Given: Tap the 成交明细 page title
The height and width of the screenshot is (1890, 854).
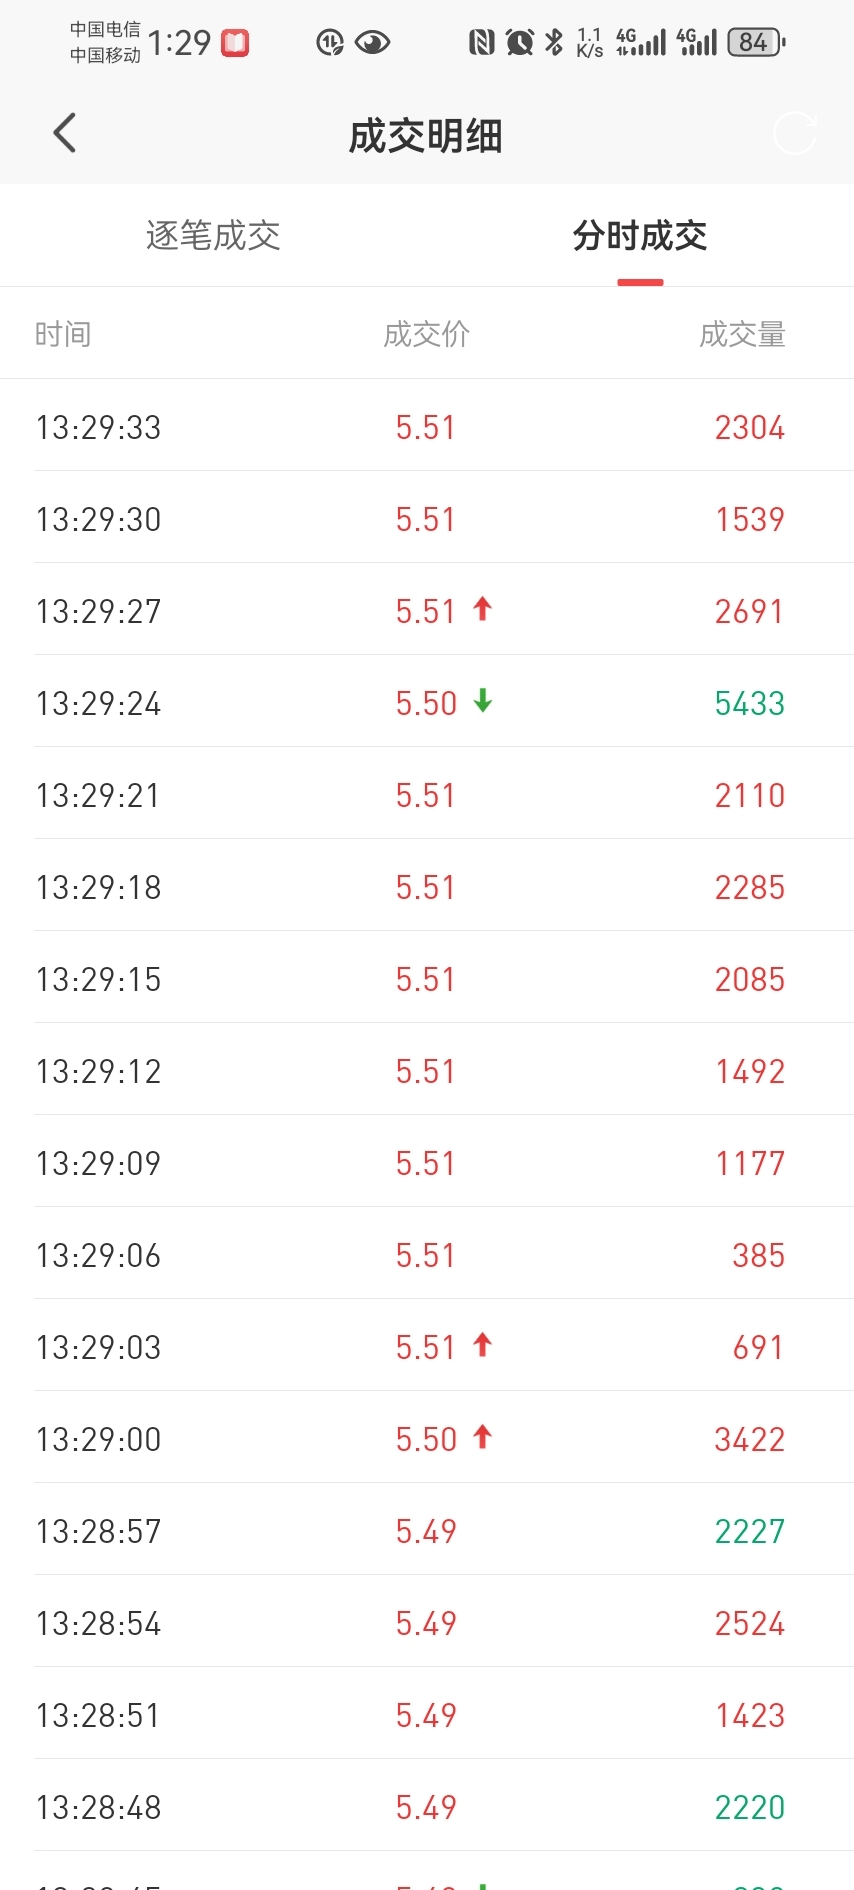Looking at the screenshot, I should pyautogui.click(x=426, y=136).
